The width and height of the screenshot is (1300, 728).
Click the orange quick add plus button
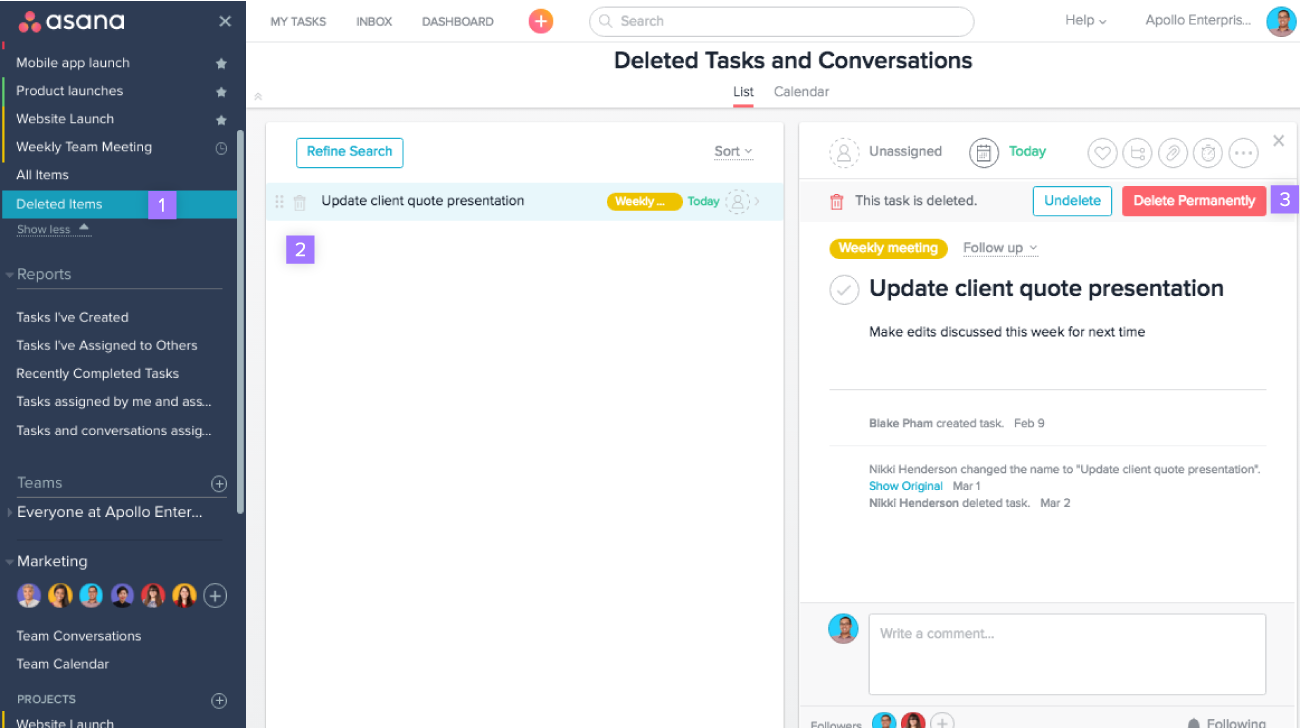540,21
